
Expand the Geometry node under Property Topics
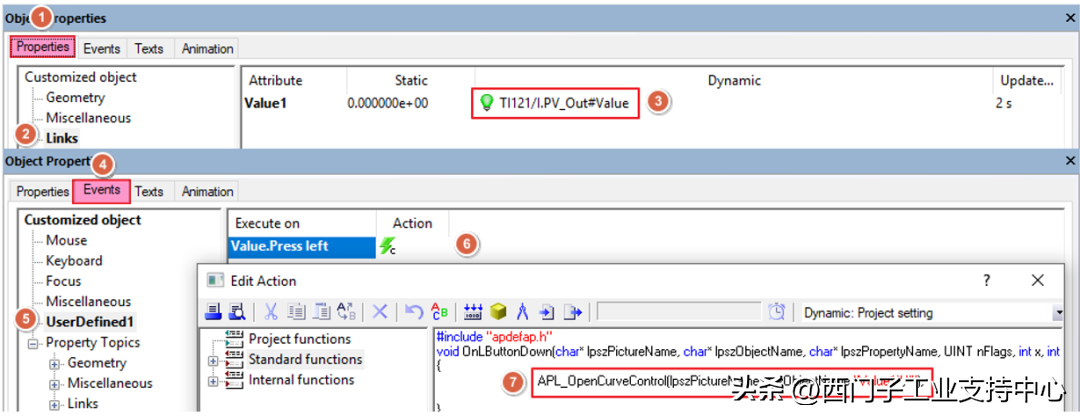point(55,364)
